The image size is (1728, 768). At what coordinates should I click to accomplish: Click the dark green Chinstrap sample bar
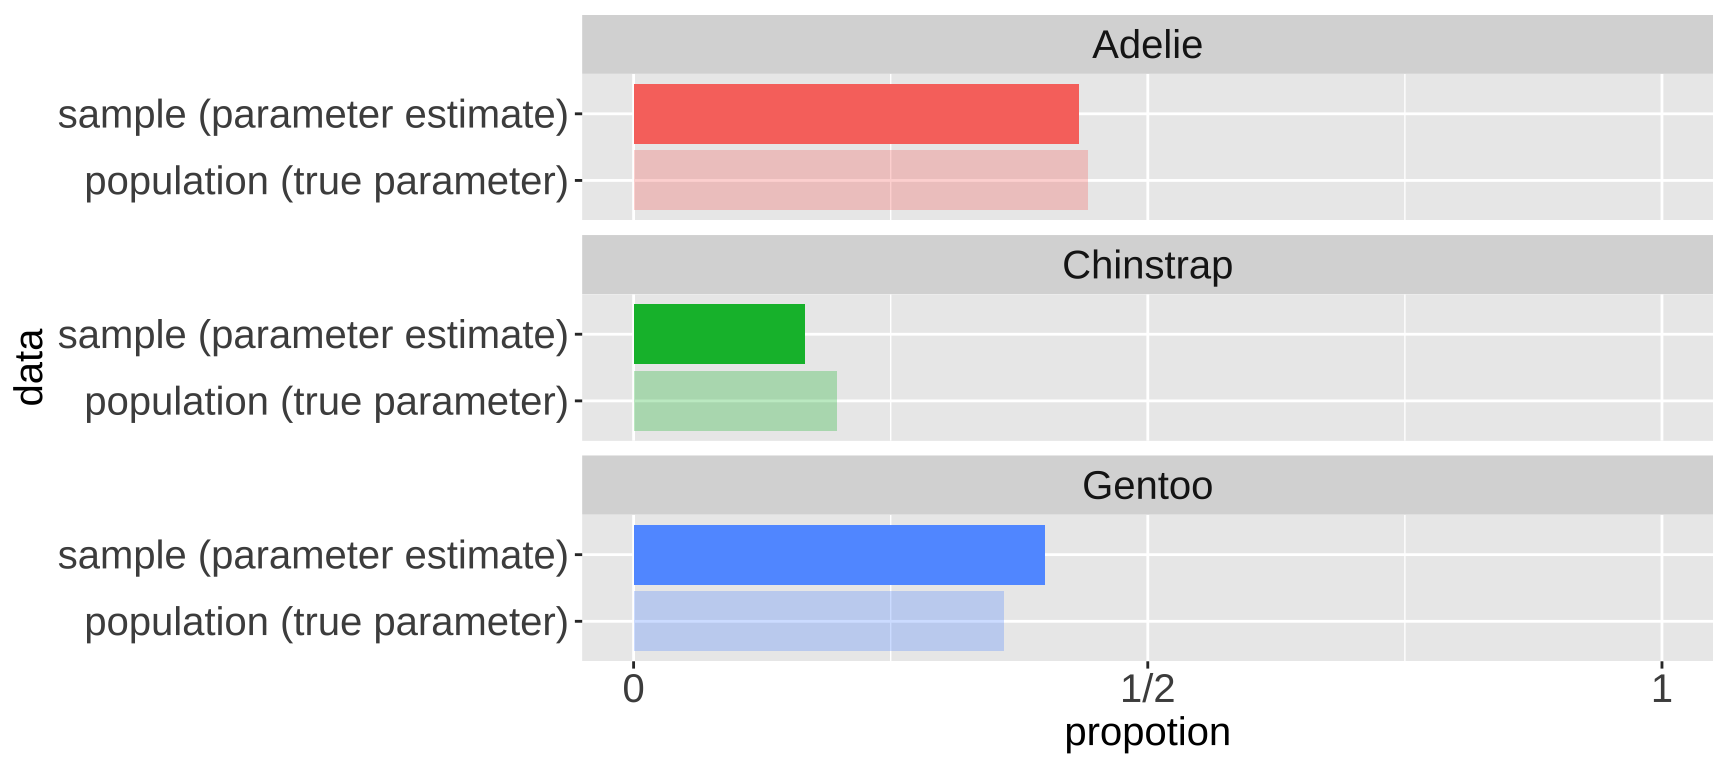tap(719, 334)
